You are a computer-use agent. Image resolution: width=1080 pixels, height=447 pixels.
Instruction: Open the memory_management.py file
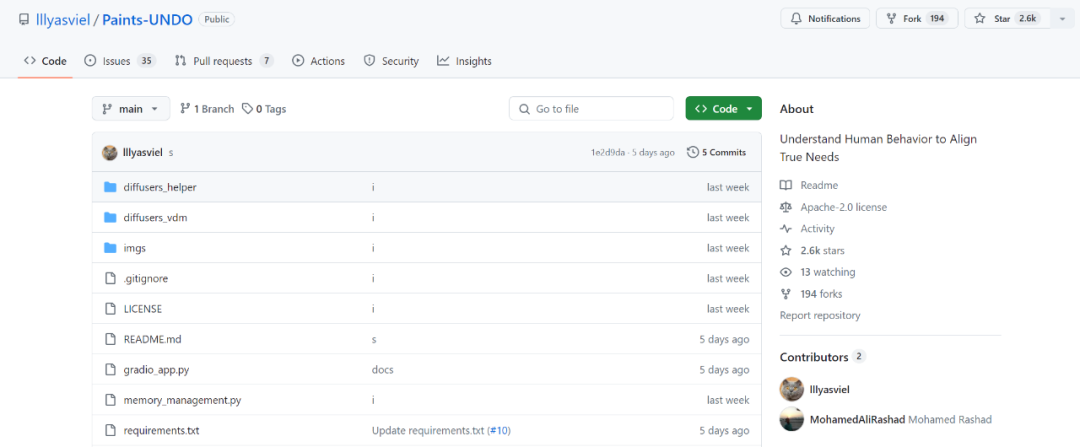click(183, 400)
